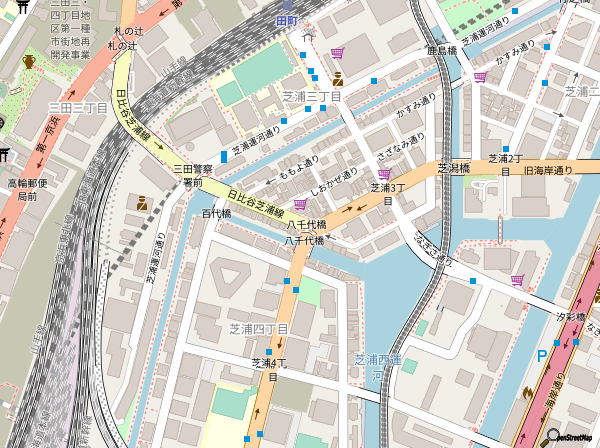The image size is (600, 448).
Task: Select the police icon below 三田警察署前
Action: [142, 203]
